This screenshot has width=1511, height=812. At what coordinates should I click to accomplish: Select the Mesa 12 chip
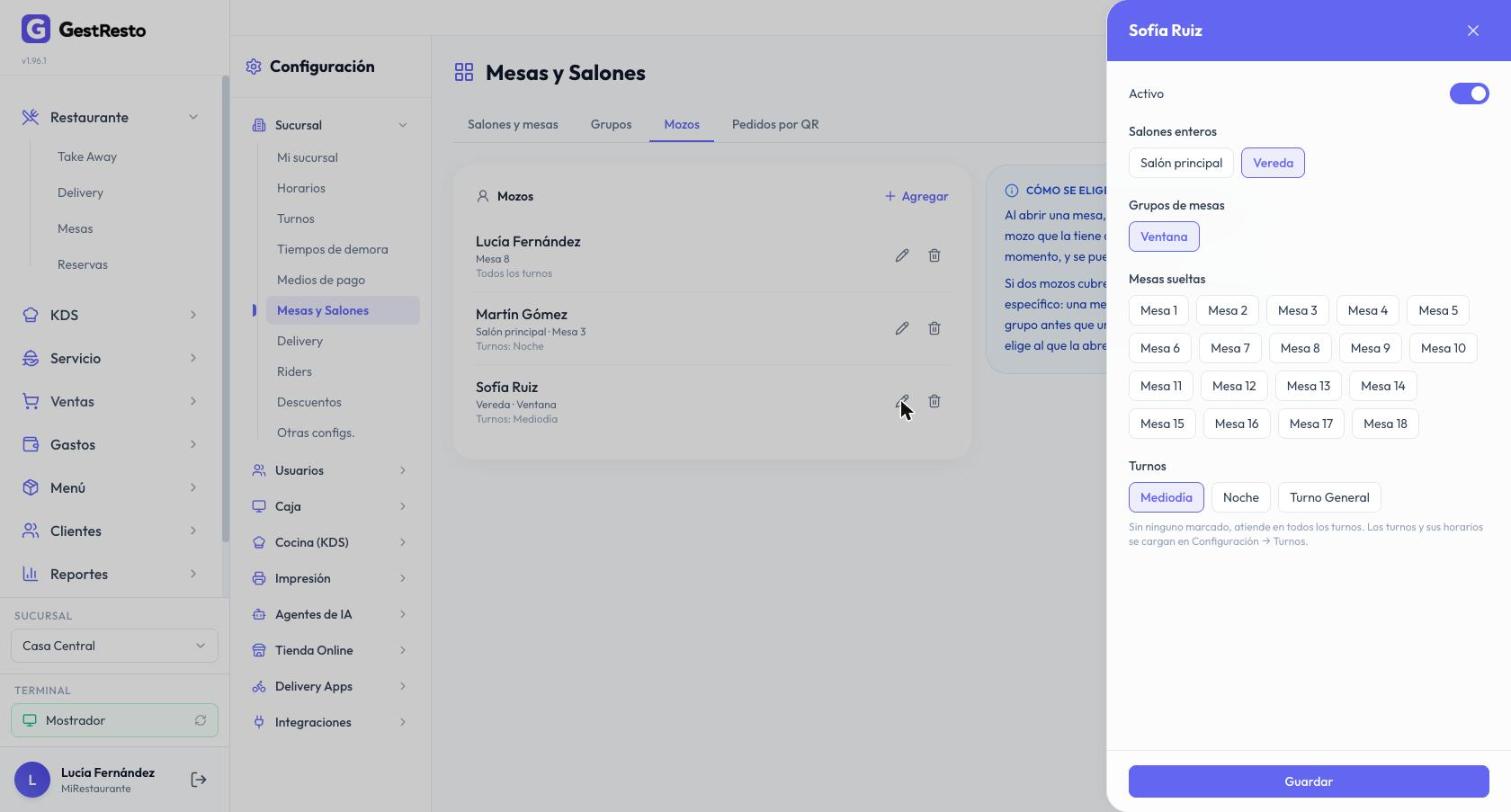1234,386
